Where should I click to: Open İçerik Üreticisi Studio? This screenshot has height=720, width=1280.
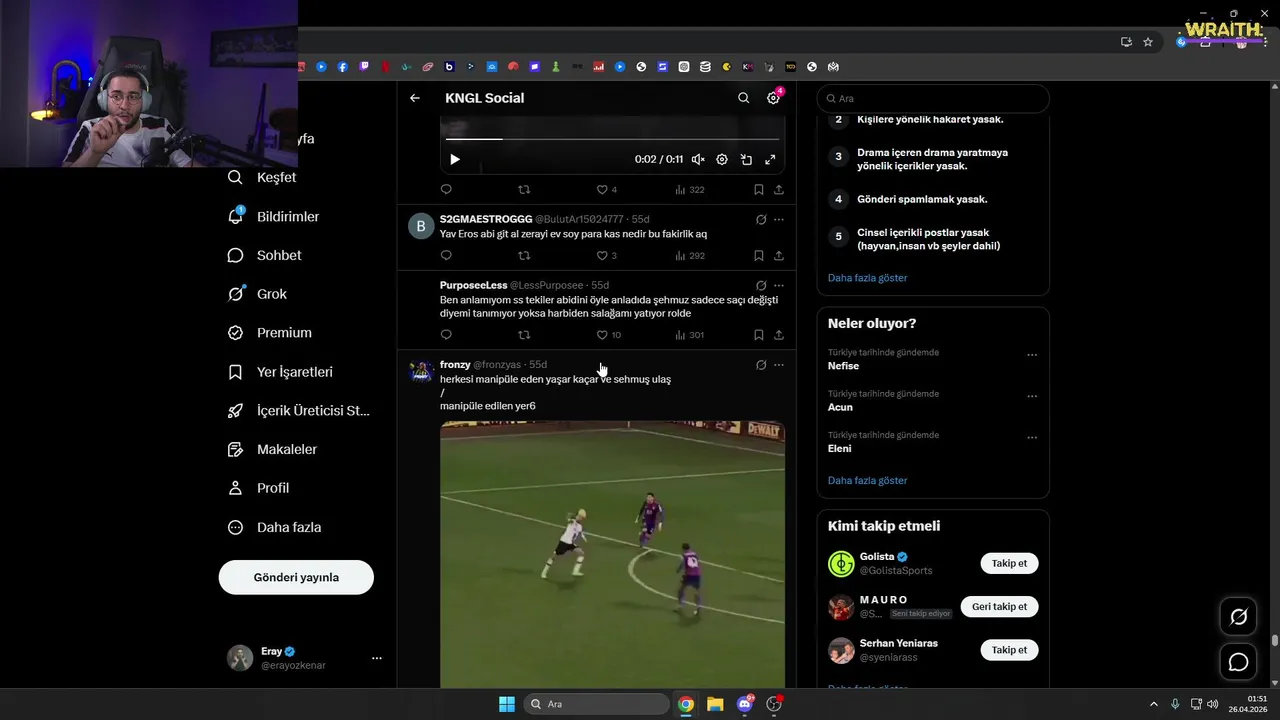(298, 411)
